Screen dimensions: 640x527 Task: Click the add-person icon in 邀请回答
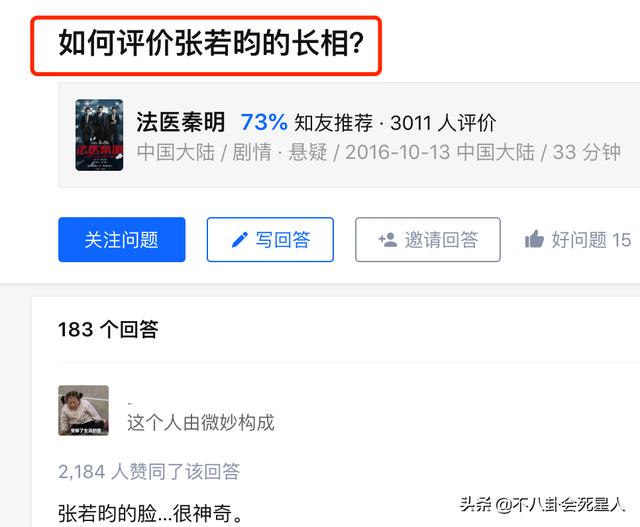pos(388,240)
